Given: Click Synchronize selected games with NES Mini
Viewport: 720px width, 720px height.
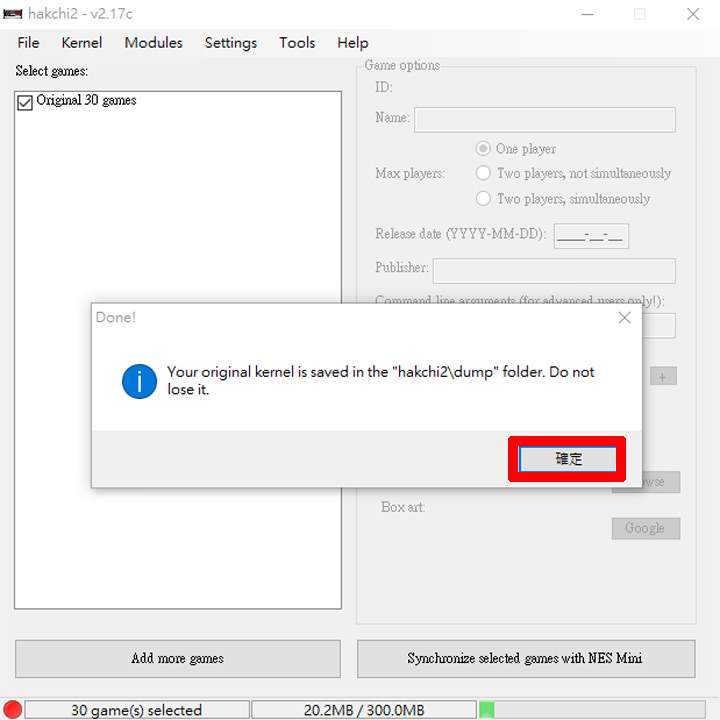Looking at the screenshot, I should point(526,659).
